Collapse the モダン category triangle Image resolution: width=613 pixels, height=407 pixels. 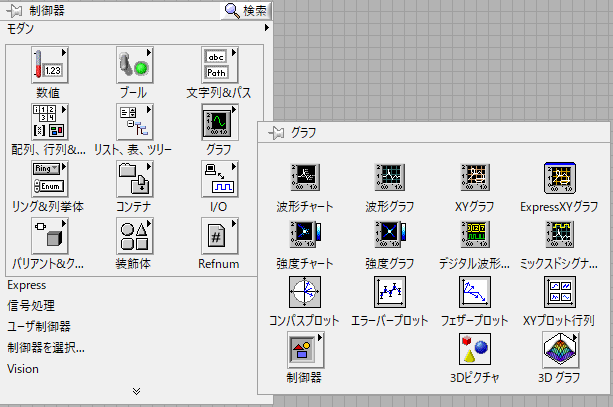point(266,30)
